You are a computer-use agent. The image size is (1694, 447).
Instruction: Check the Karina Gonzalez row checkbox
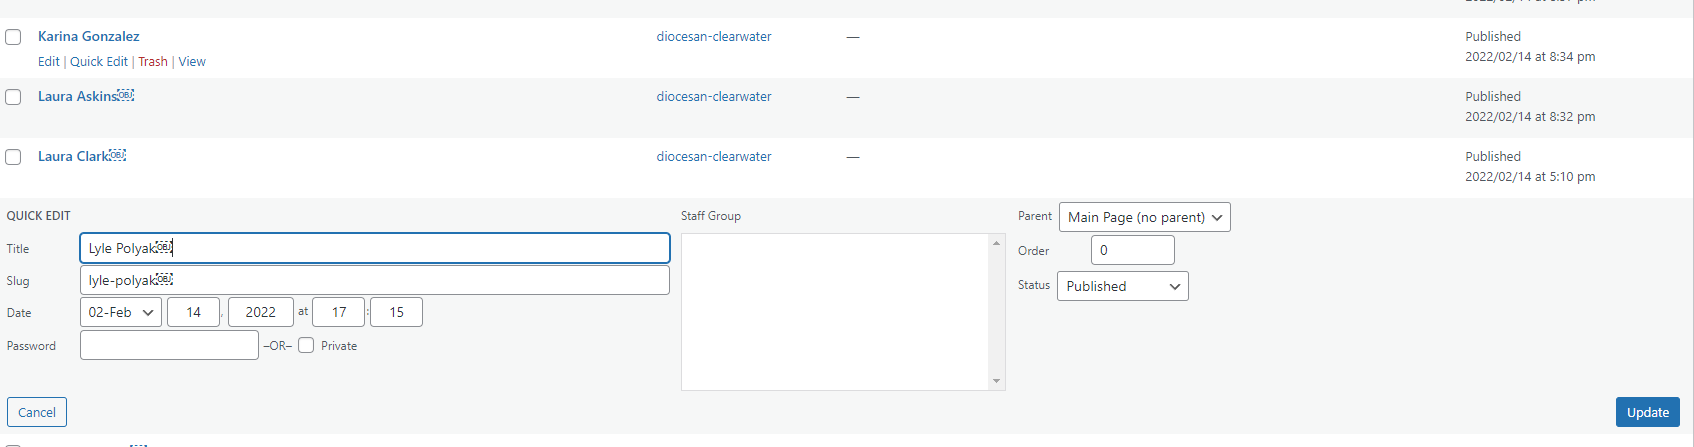click(x=13, y=37)
